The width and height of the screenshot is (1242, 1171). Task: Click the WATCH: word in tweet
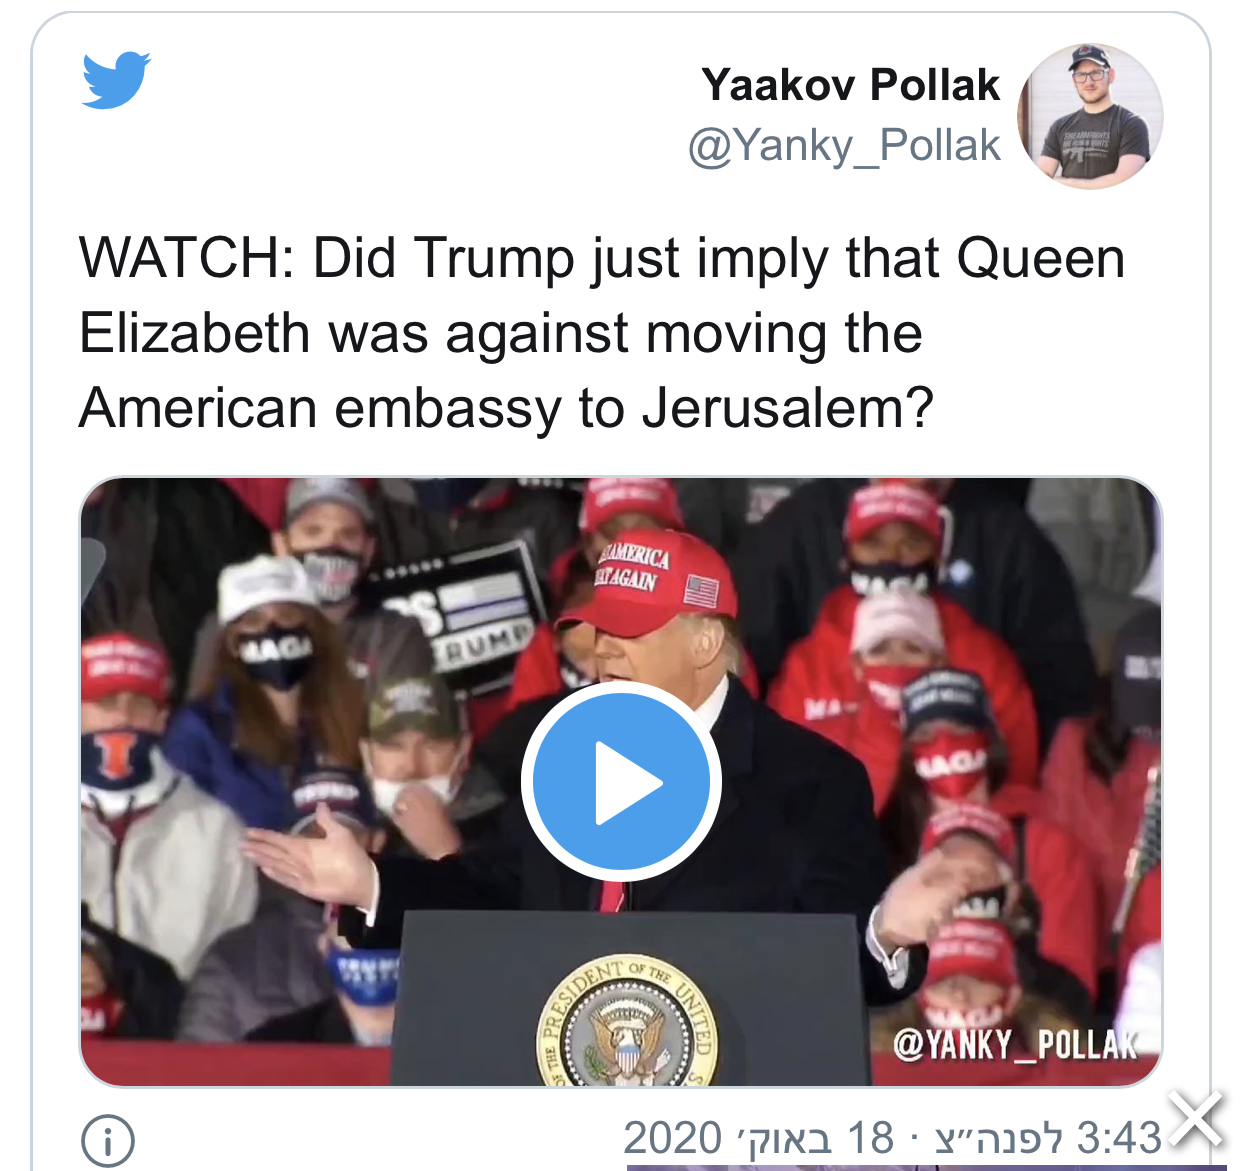(186, 258)
